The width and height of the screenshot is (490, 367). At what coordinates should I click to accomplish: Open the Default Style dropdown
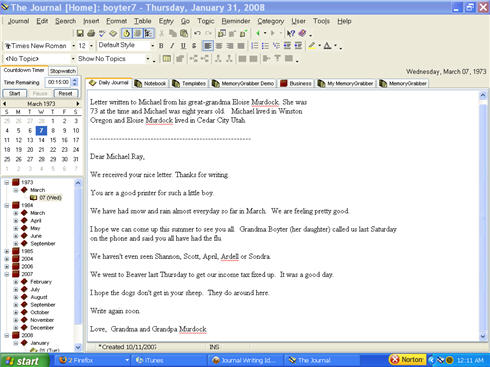click(x=152, y=46)
